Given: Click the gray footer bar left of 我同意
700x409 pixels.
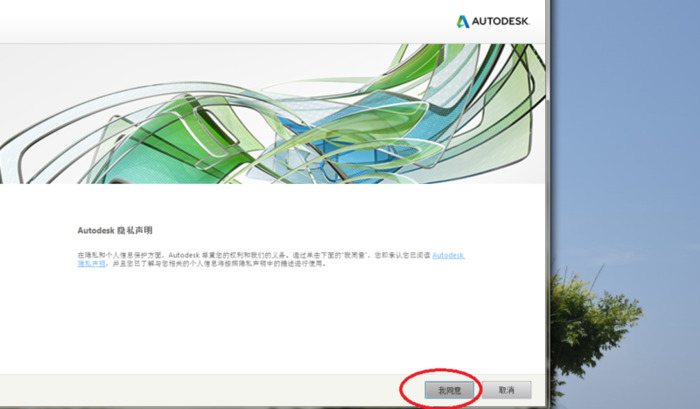Looking at the screenshot, I should (200, 390).
